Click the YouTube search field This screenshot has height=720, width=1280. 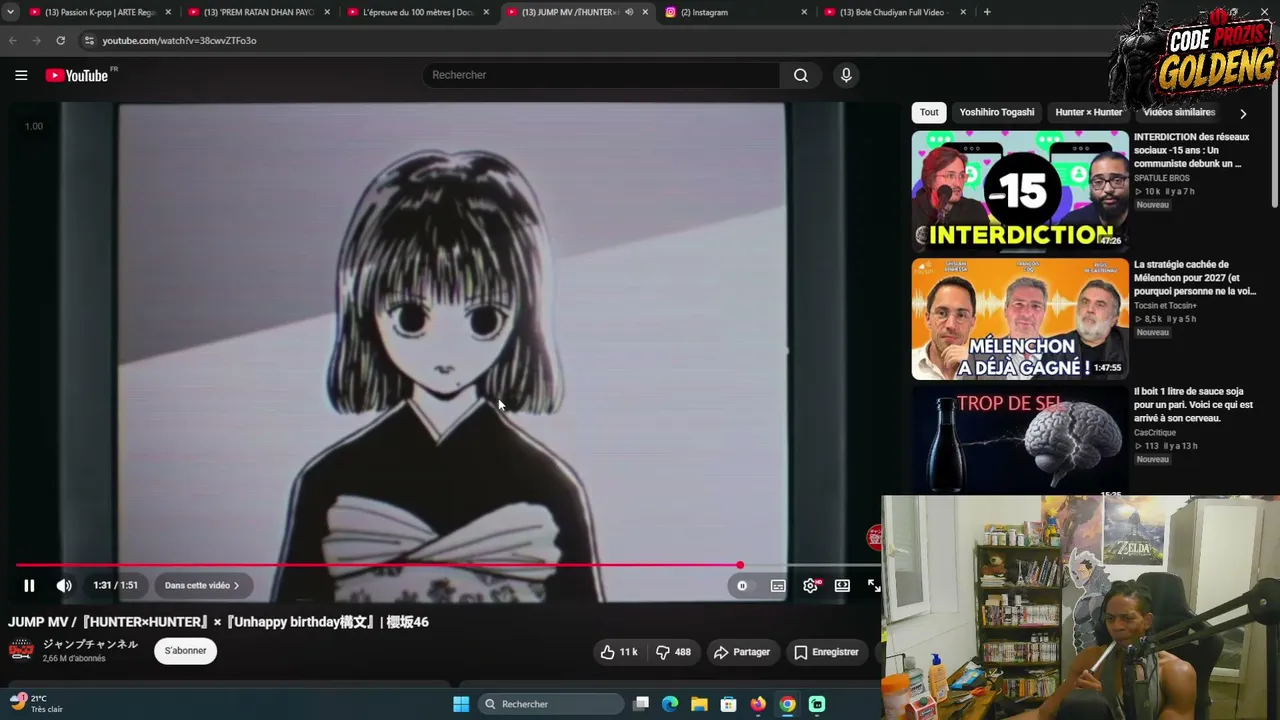point(603,75)
